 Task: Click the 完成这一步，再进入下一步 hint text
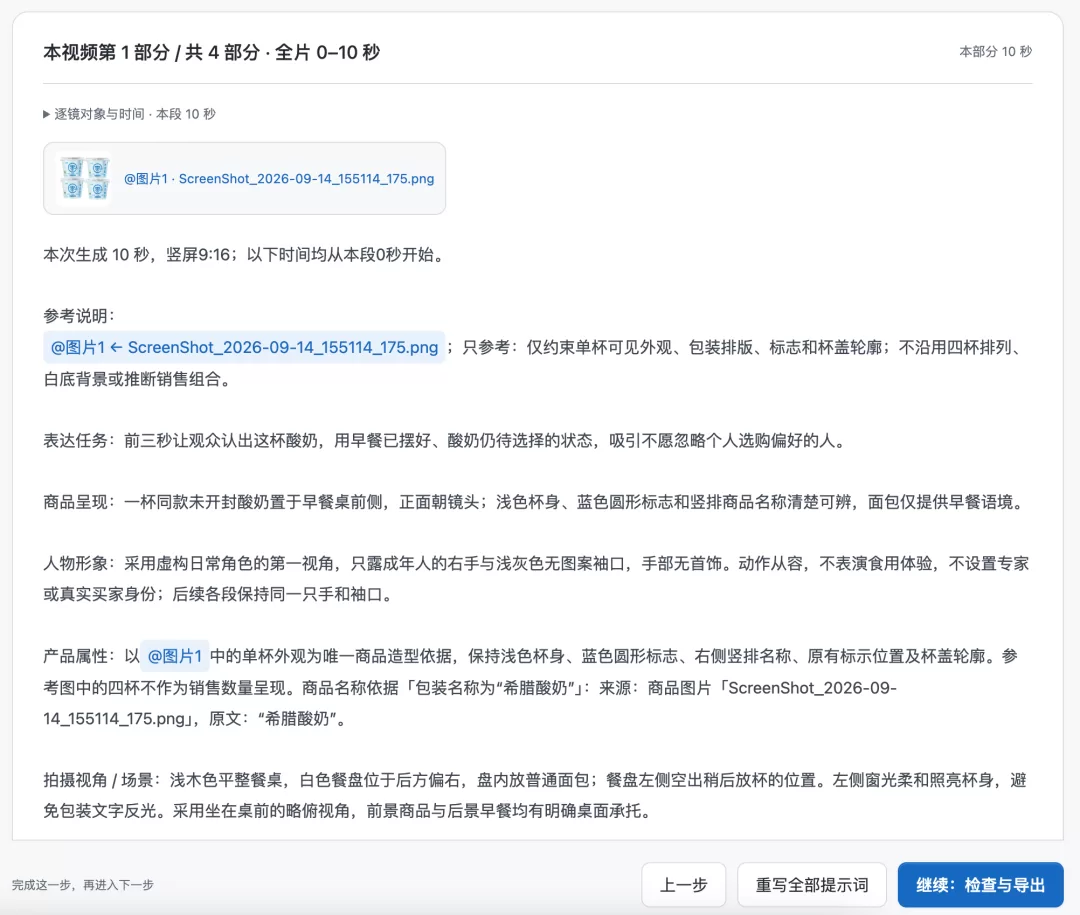(83, 885)
